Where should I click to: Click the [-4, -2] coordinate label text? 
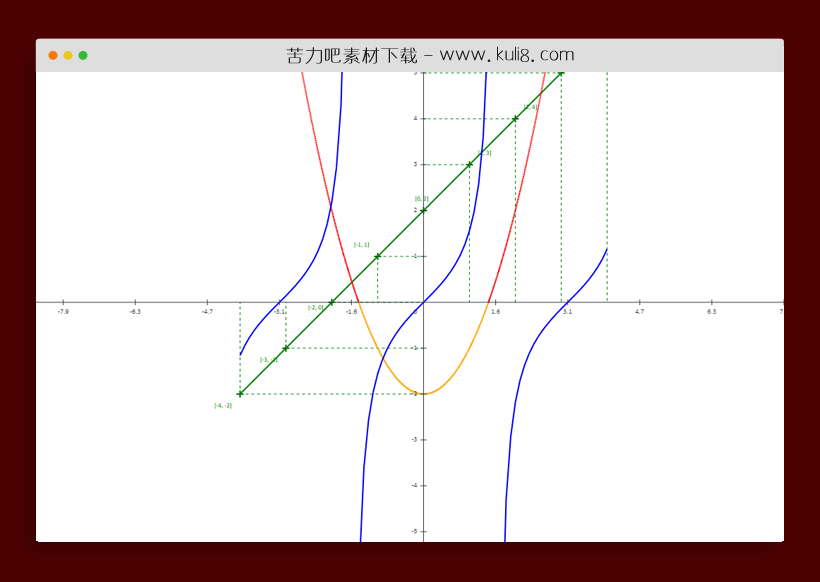pos(223,405)
